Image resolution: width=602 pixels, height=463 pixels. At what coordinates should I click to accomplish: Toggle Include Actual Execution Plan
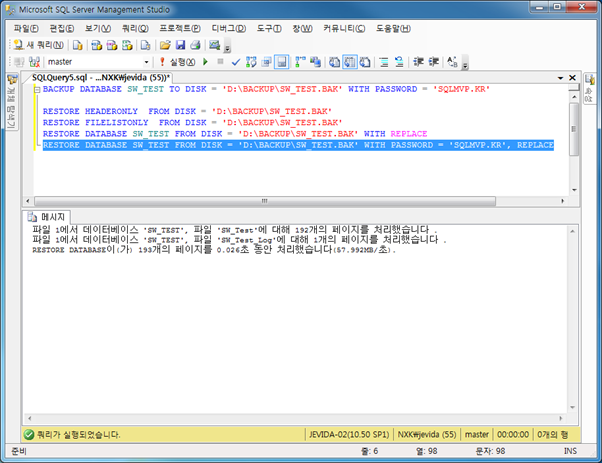point(300,62)
